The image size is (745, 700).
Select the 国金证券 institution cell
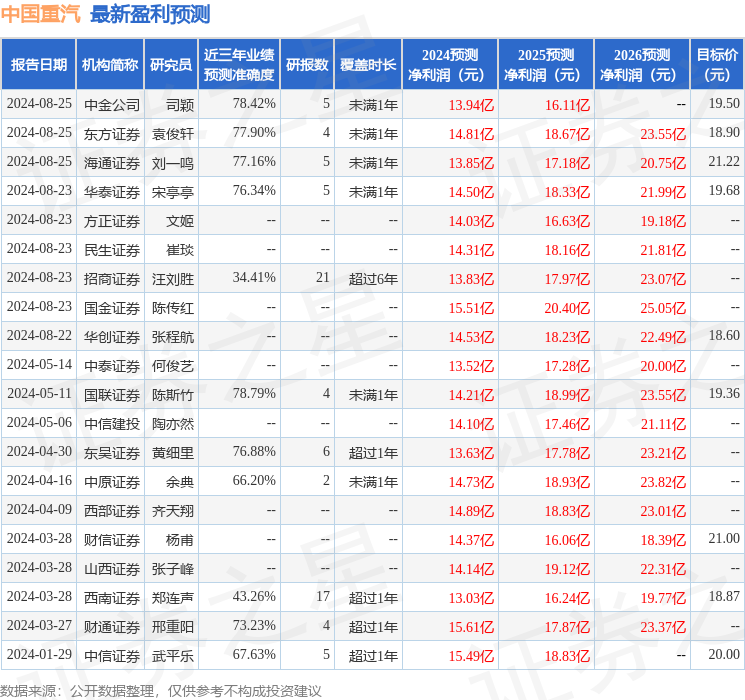point(112,308)
